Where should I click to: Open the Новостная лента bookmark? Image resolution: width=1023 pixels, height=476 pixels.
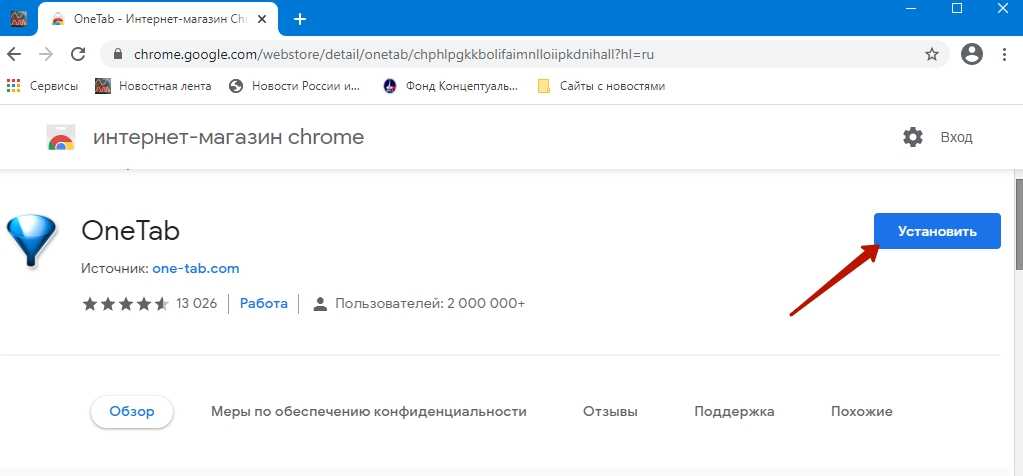[x=153, y=86]
